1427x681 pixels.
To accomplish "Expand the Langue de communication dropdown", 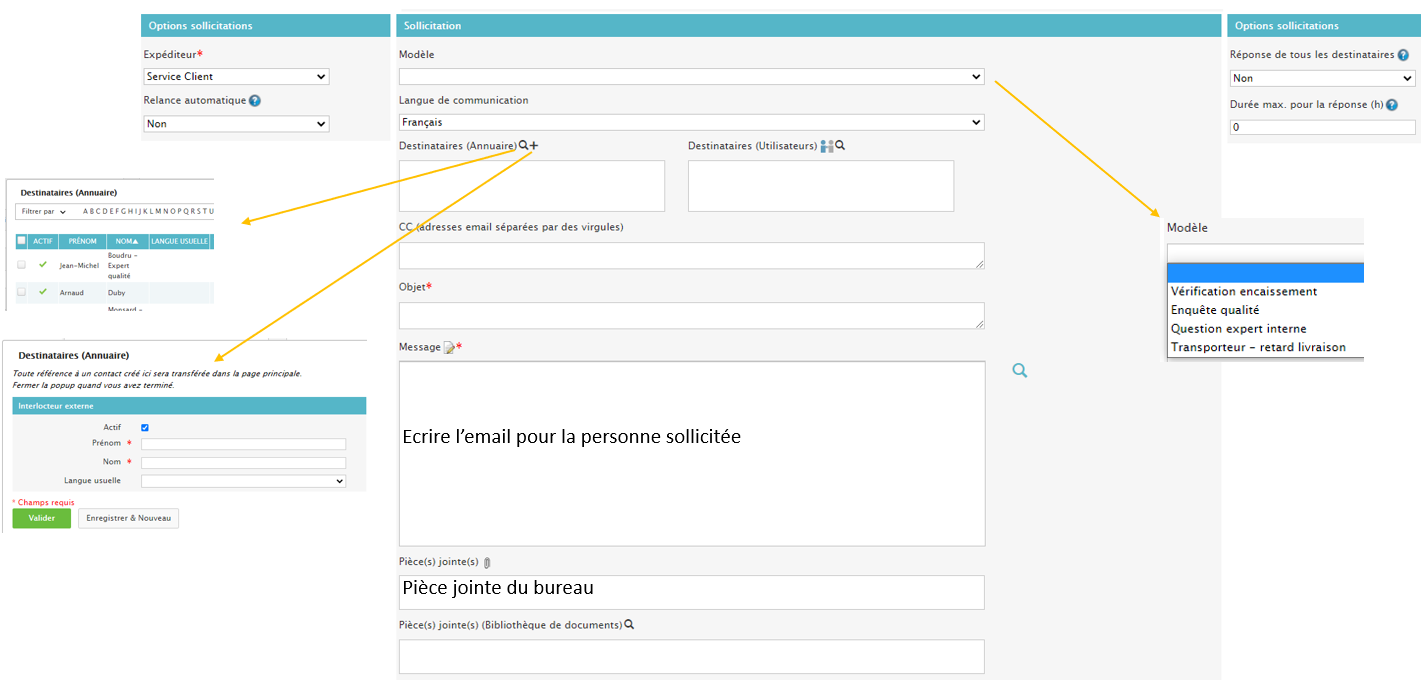I will pos(691,123).
